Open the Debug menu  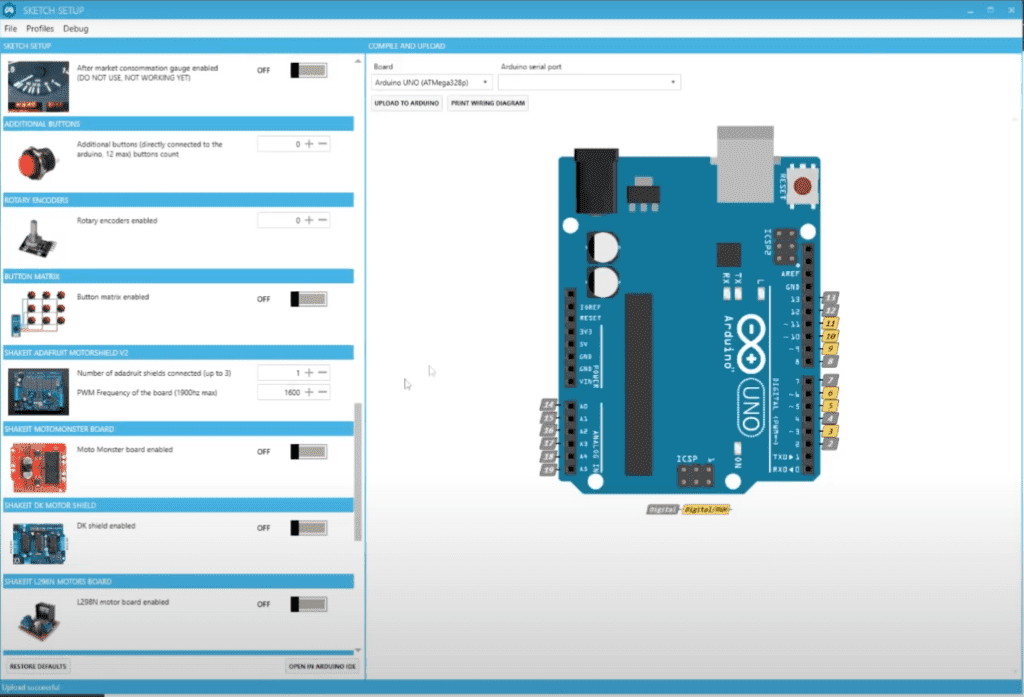(x=76, y=29)
